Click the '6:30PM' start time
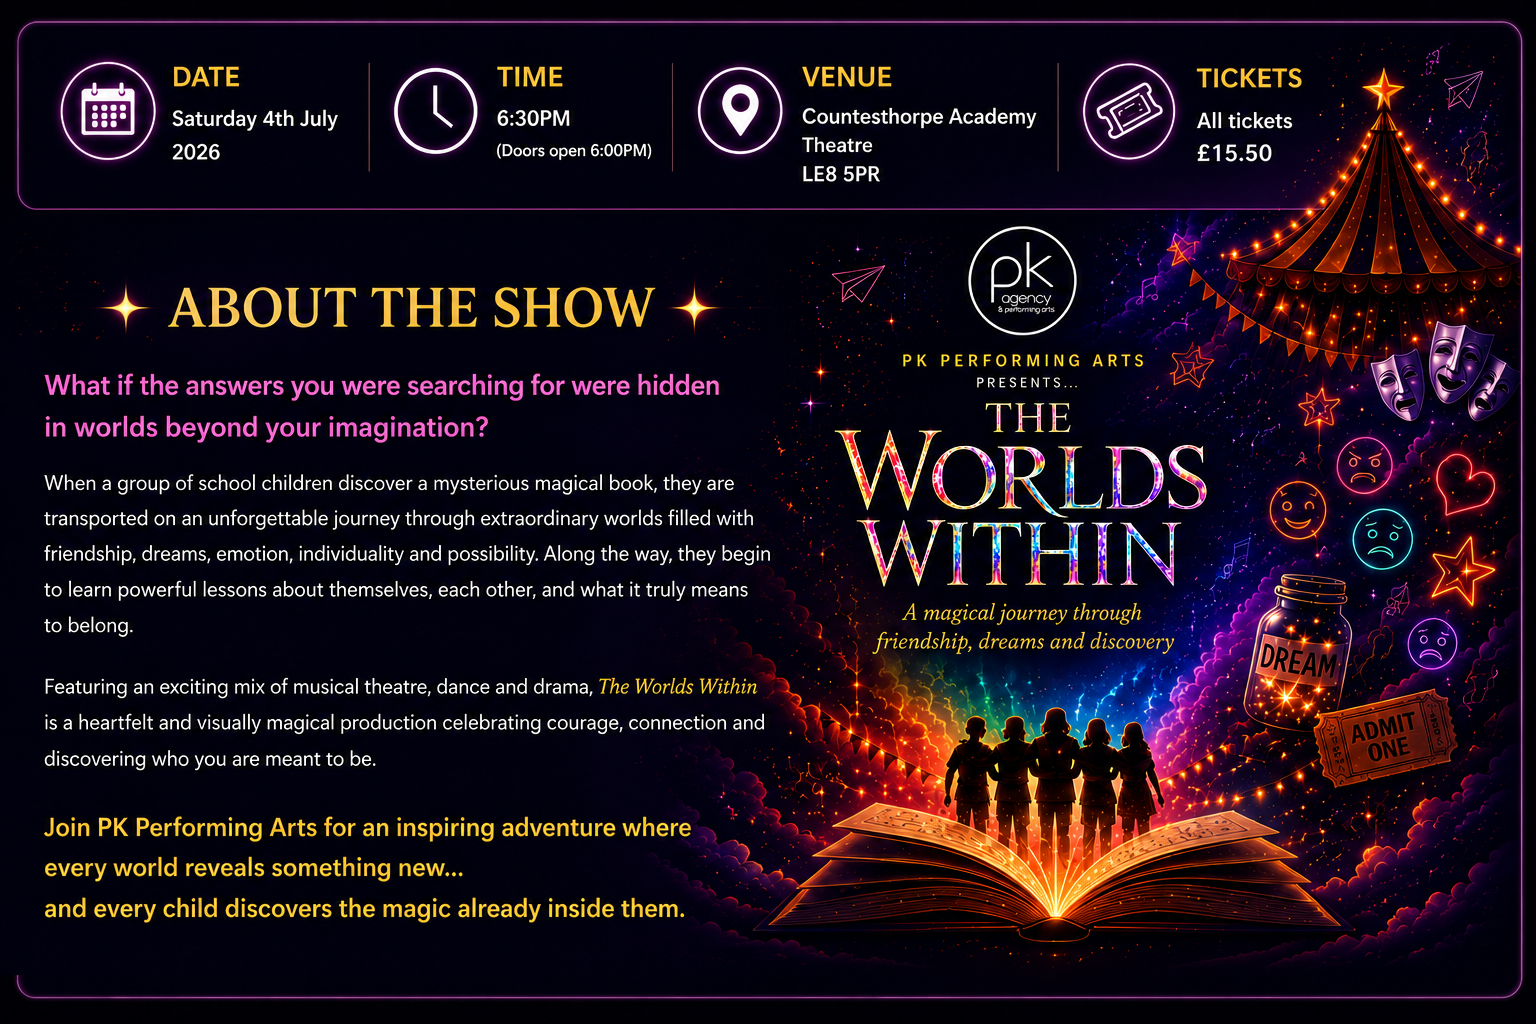This screenshot has width=1536, height=1024. point(533,118)
